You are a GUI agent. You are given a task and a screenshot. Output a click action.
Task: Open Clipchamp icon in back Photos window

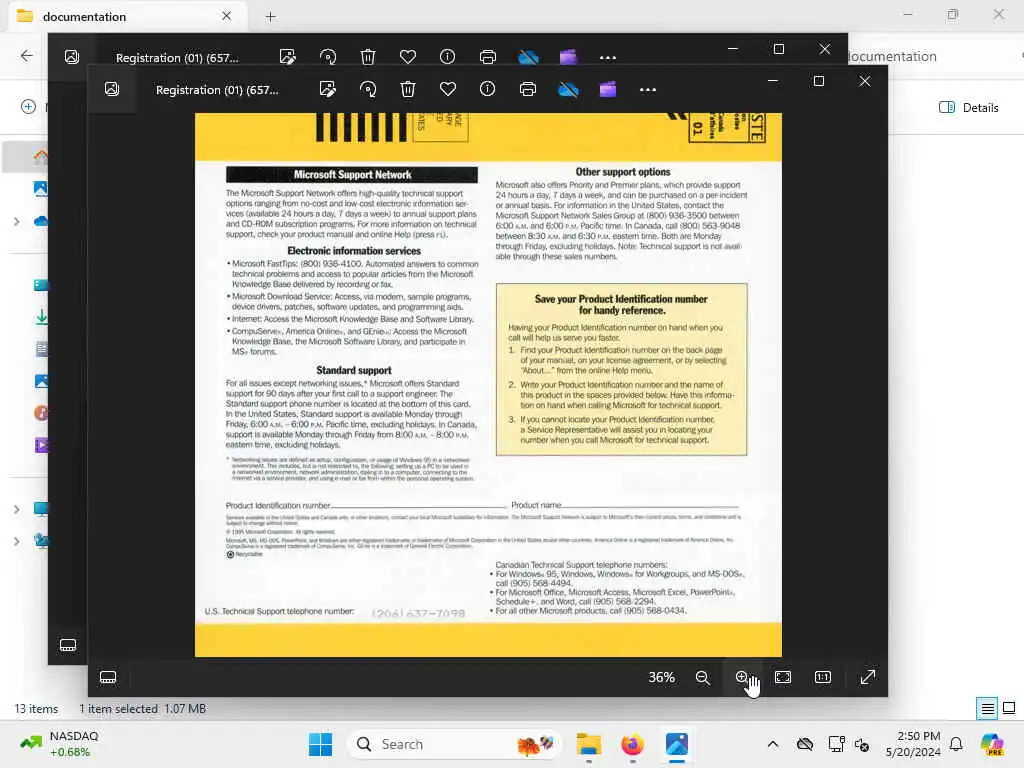click(568, 57)
